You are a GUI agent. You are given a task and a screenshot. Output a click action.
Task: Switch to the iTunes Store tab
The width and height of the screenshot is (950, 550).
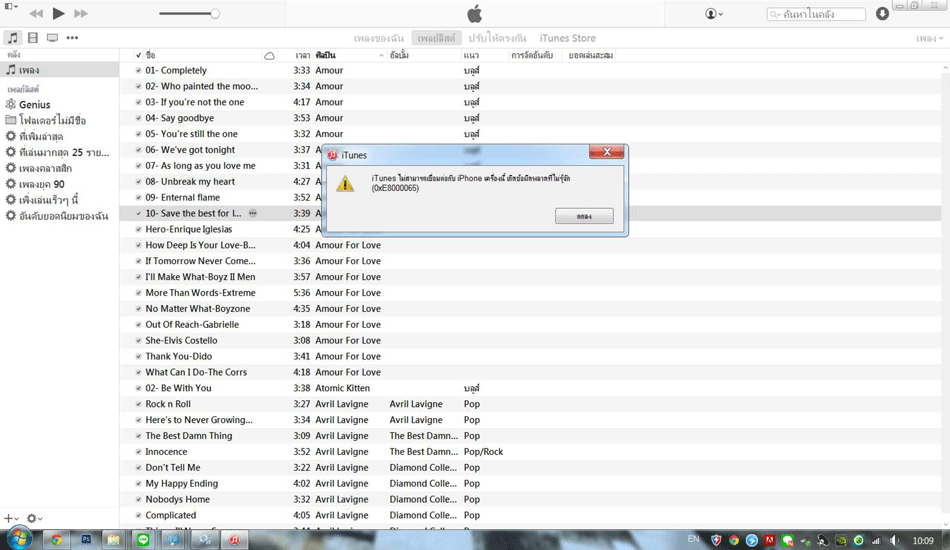pos(567,38)
